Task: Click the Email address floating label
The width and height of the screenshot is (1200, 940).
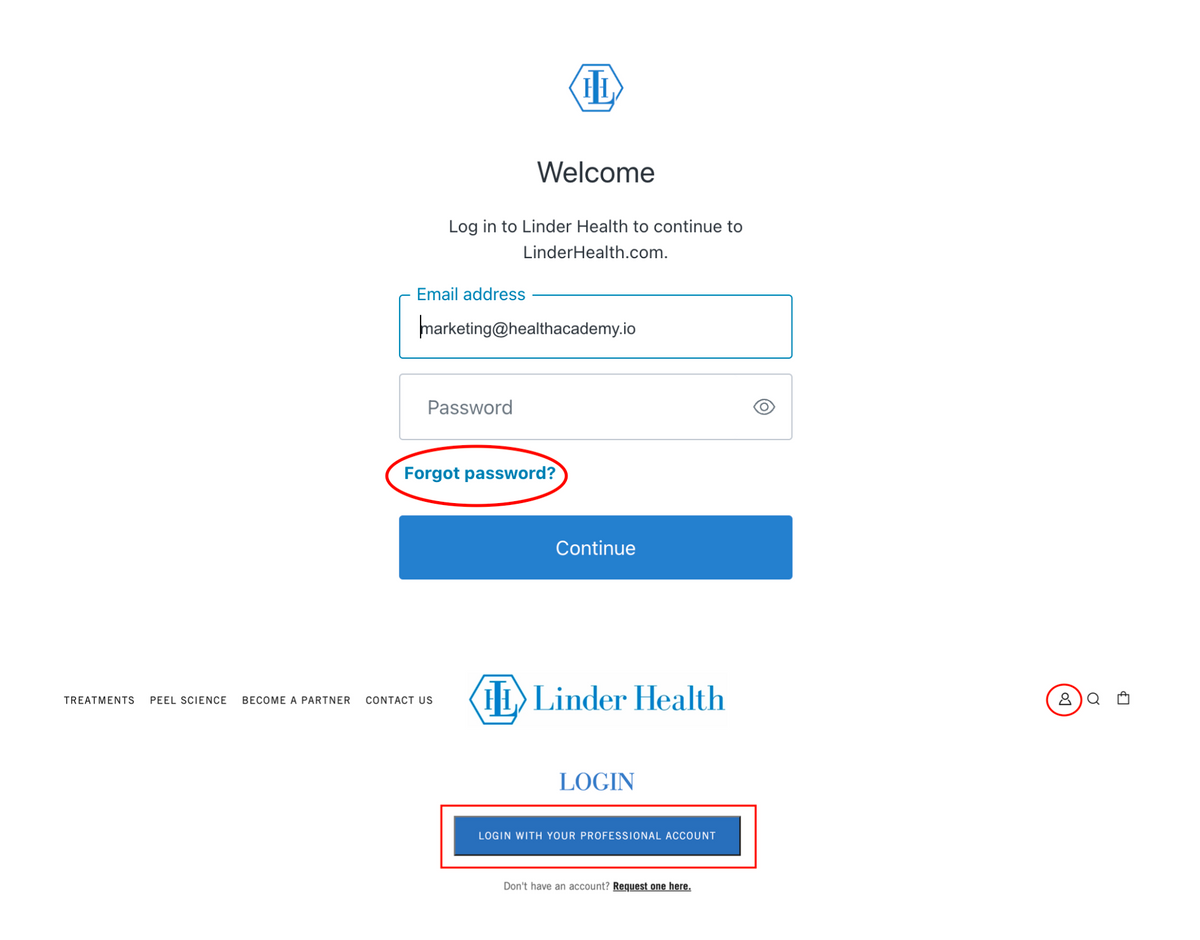Action: (471, 294)
